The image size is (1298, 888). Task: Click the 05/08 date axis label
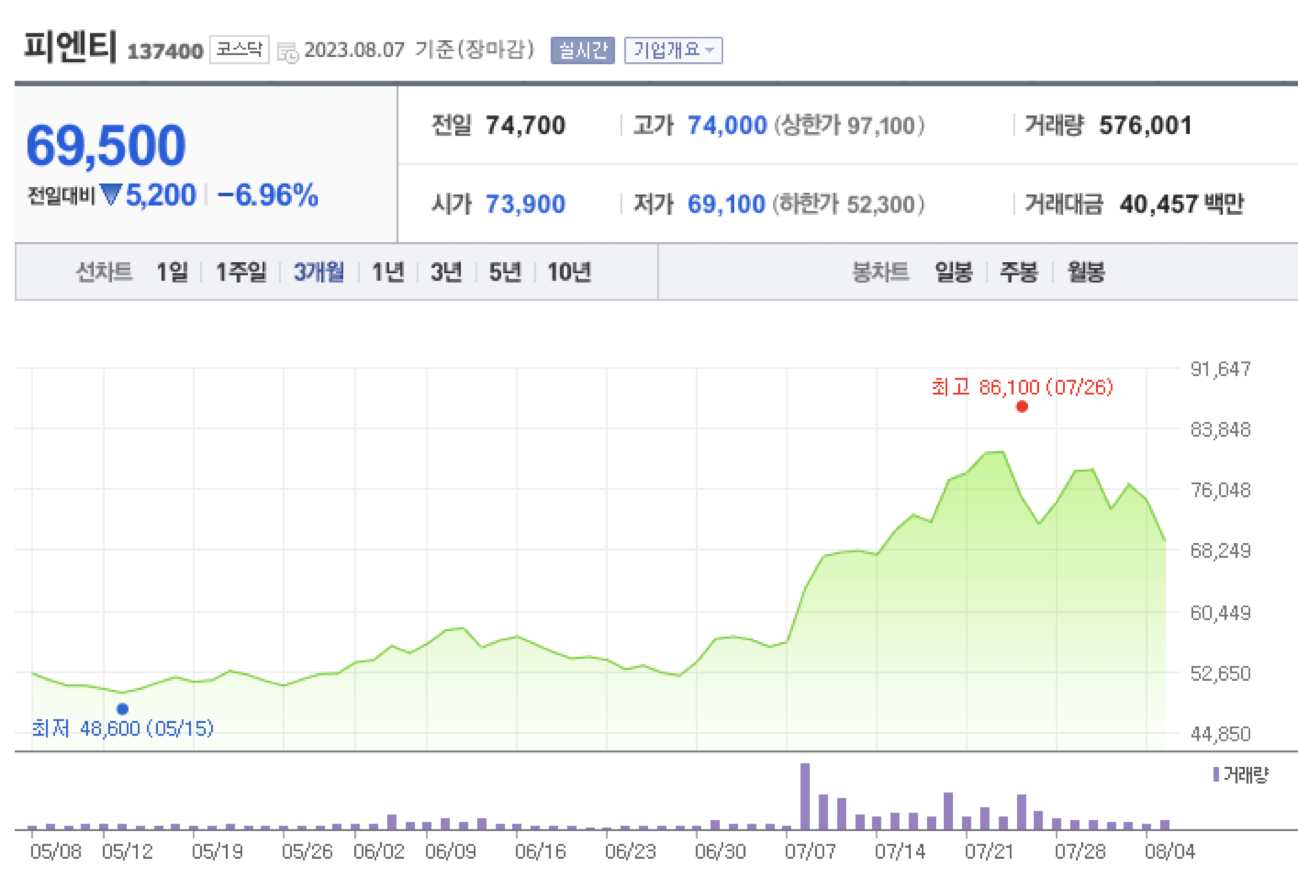[56, 852]
